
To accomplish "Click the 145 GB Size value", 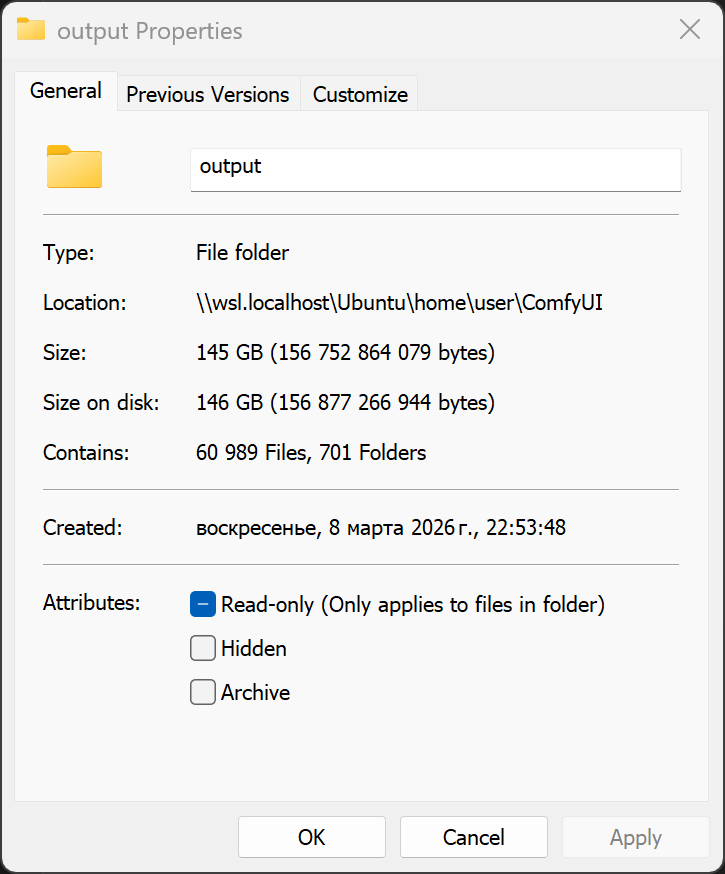I will tap(345, 353).
